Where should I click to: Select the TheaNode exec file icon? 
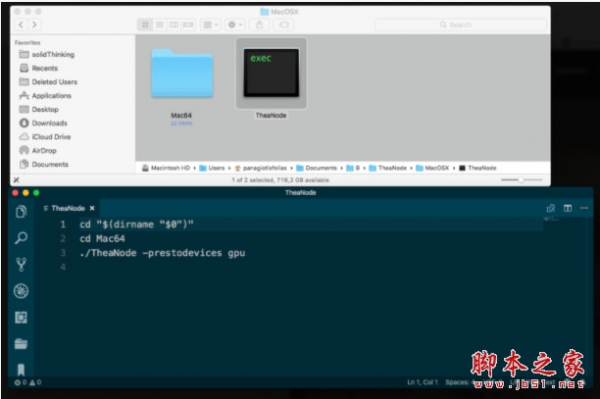[x=271, y=73]
